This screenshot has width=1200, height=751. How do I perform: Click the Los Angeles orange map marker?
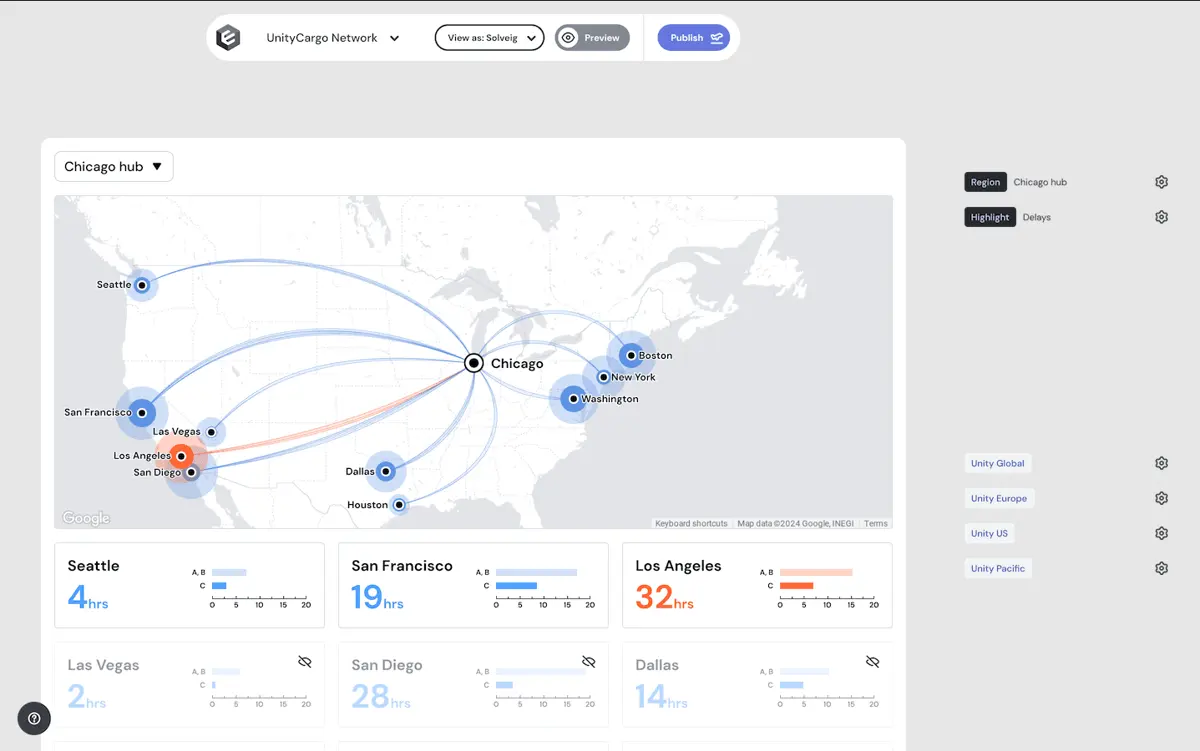pos(181,456)
